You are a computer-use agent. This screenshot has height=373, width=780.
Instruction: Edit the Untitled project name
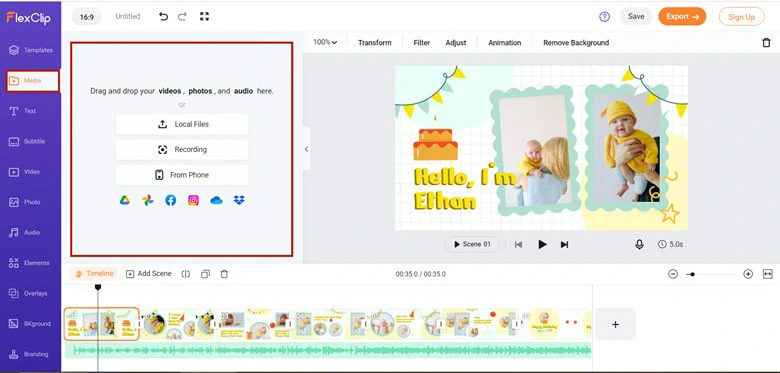[x=128, y=16]
